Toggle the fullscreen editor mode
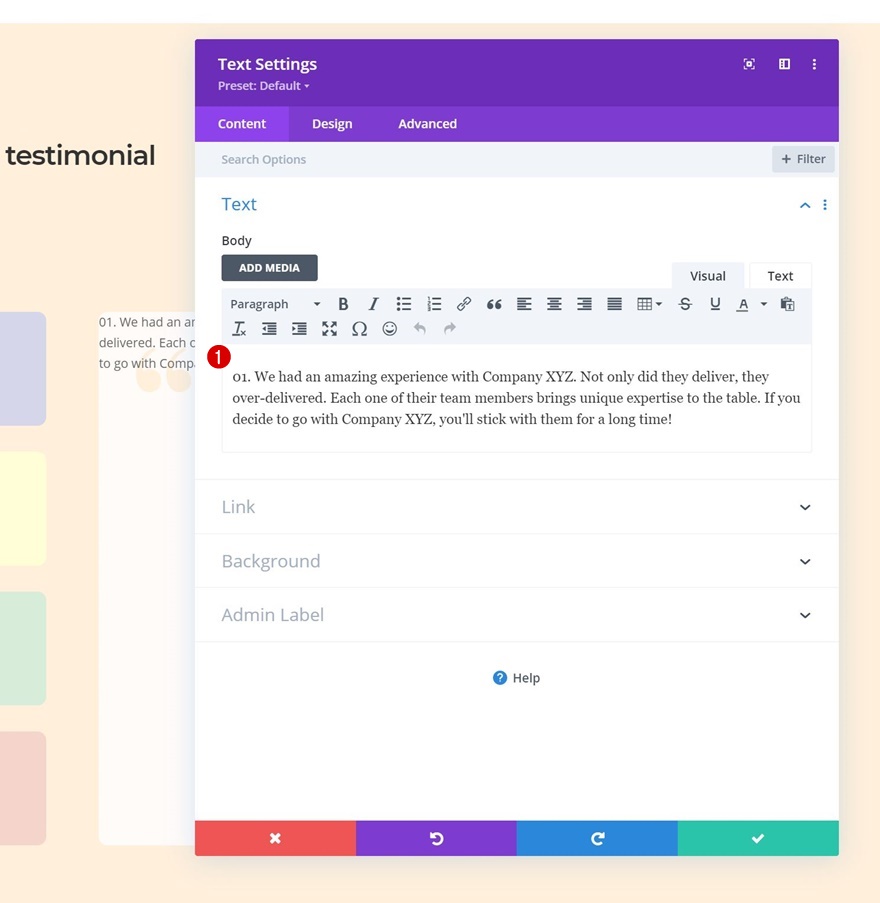880x903 pixels. [329, 329]
